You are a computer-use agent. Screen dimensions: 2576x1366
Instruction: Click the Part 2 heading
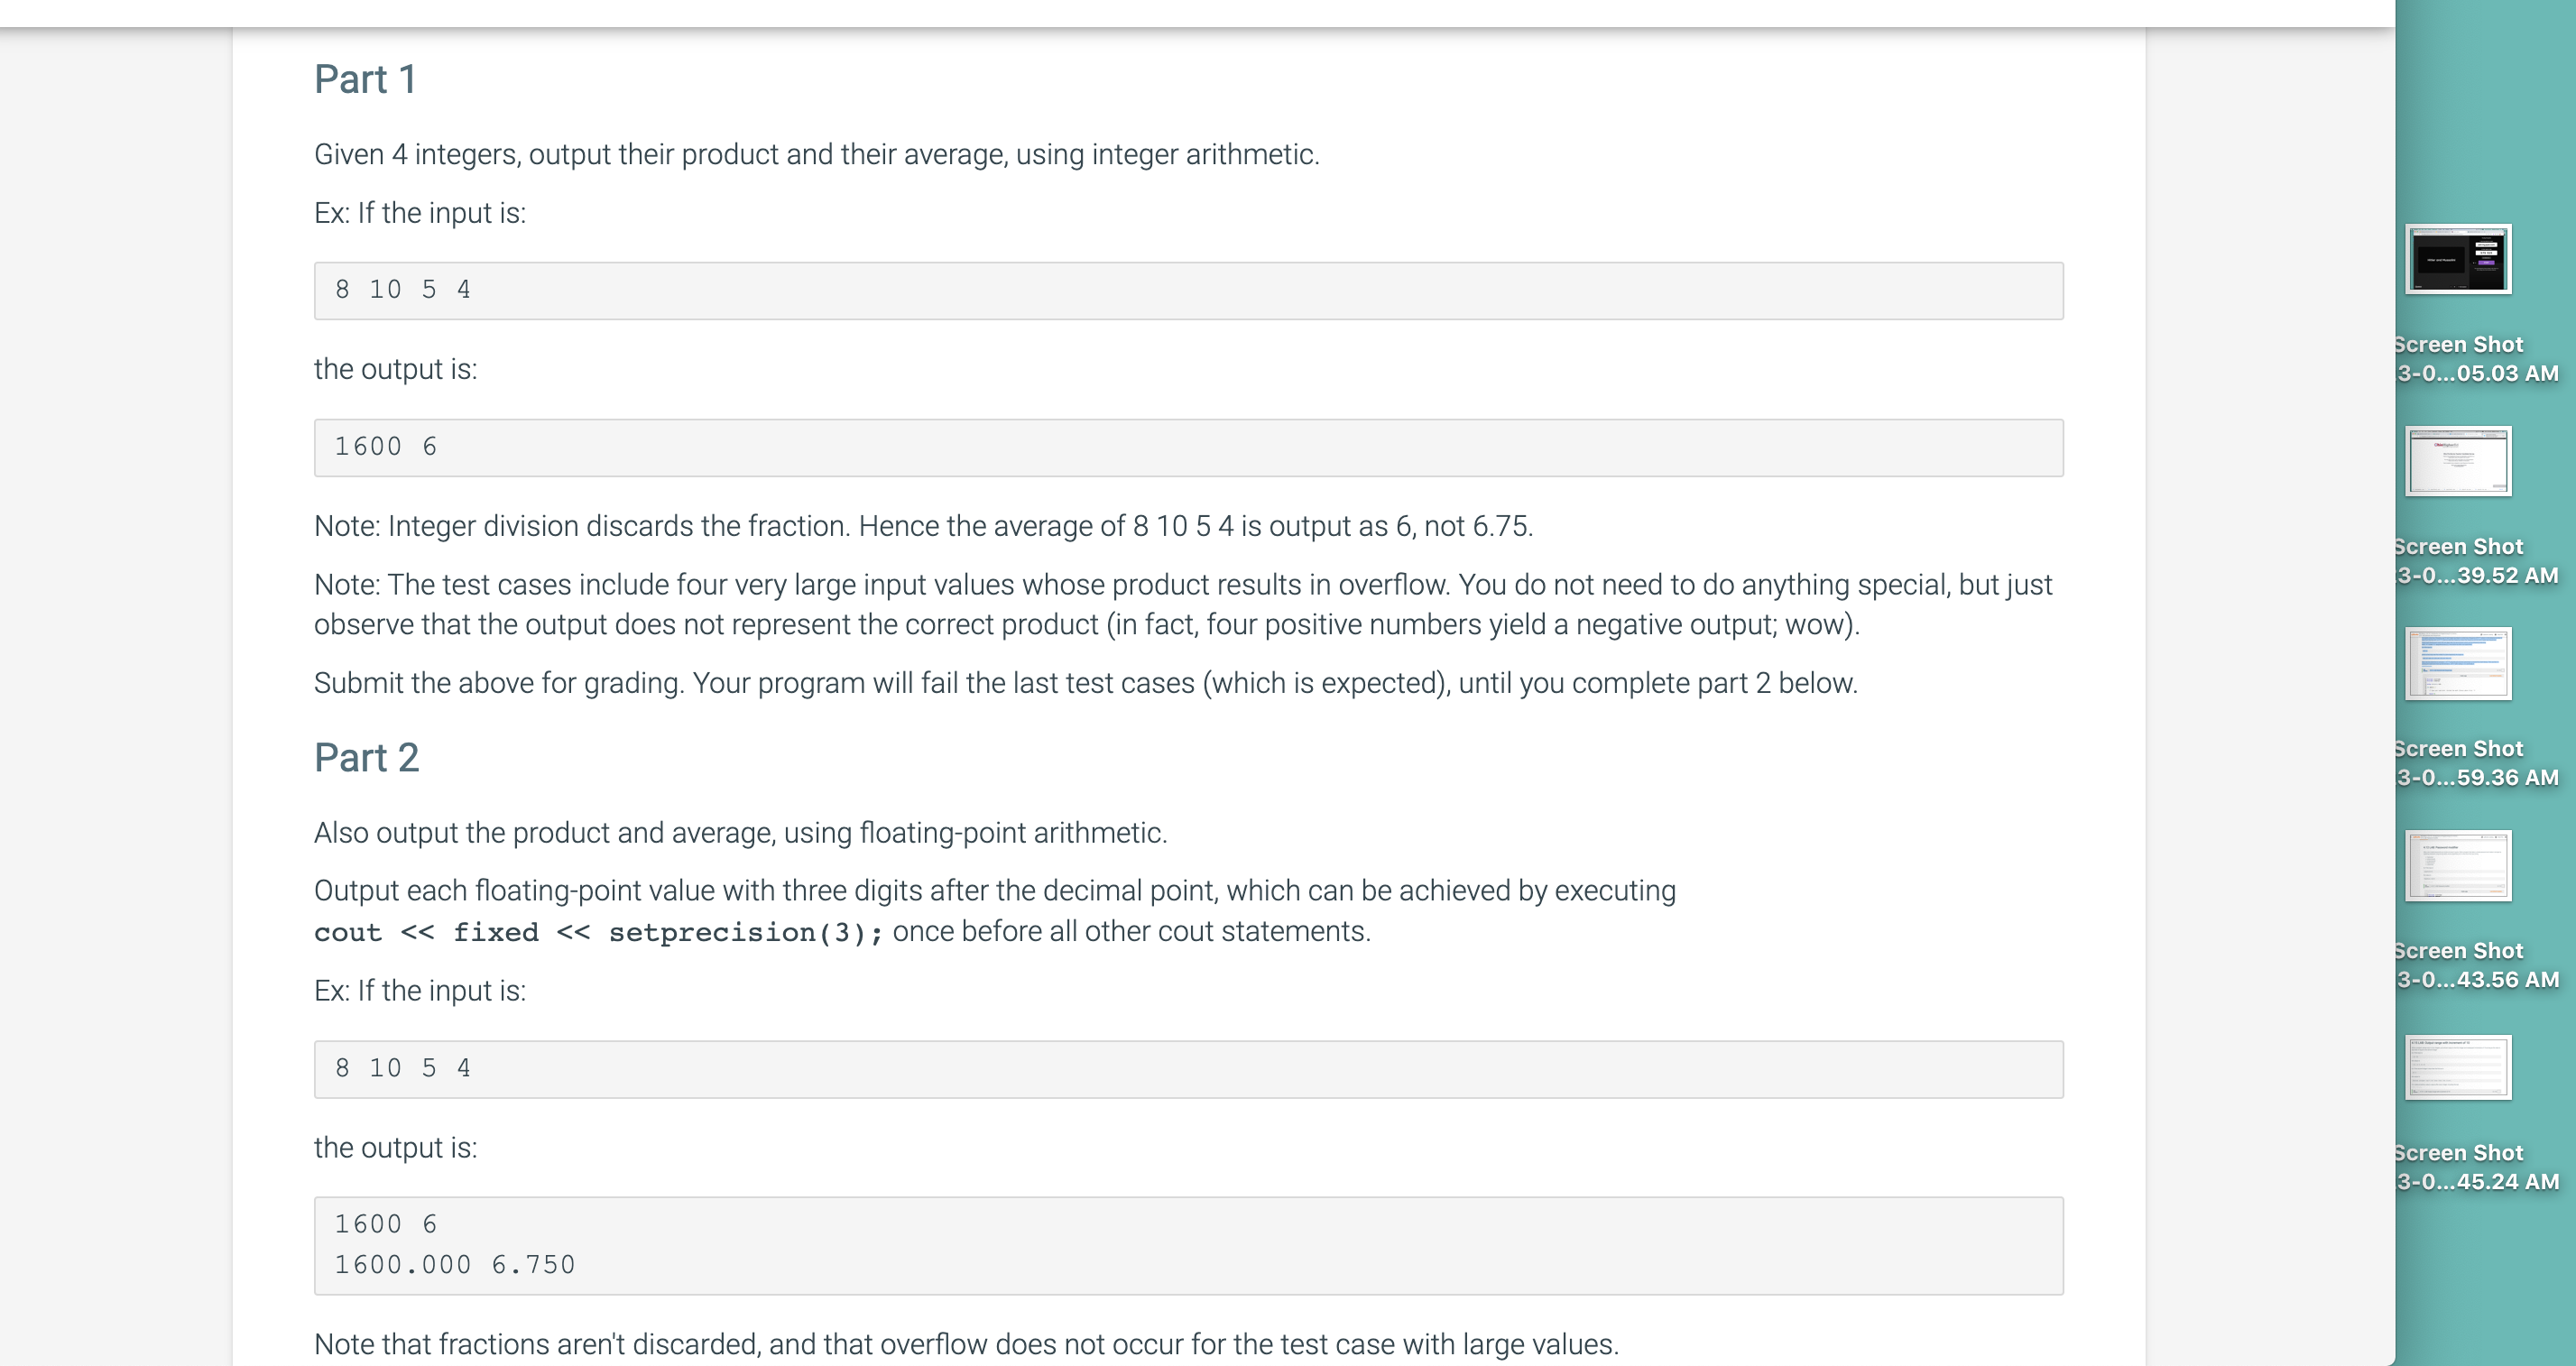tap(366, 758)
